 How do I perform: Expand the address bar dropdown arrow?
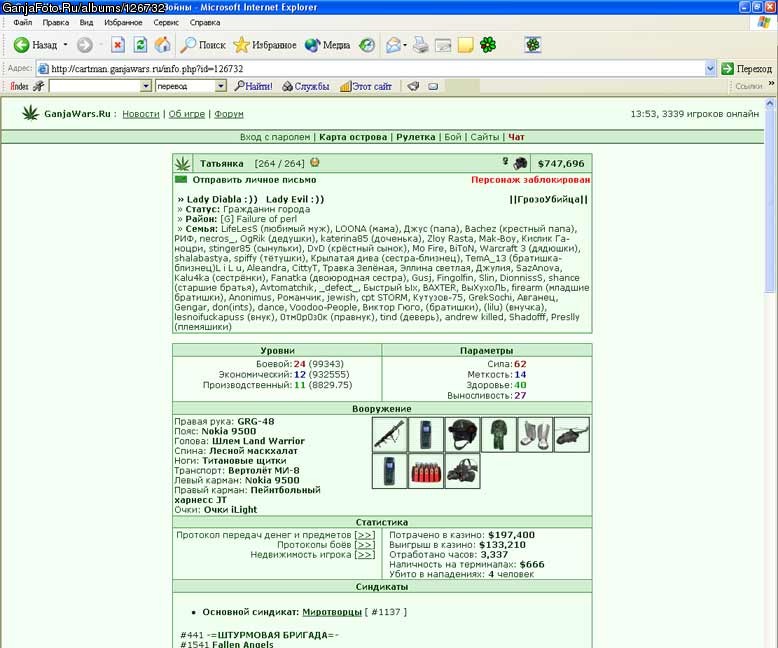click(x=710, y=69)
